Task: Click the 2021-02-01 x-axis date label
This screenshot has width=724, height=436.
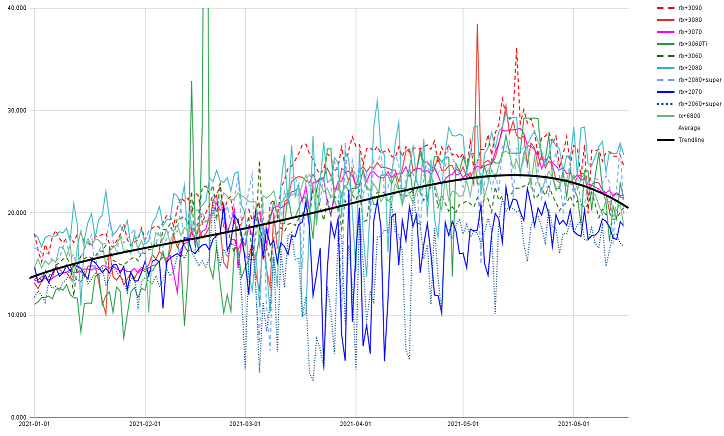Action: click(x=145, y=424)
